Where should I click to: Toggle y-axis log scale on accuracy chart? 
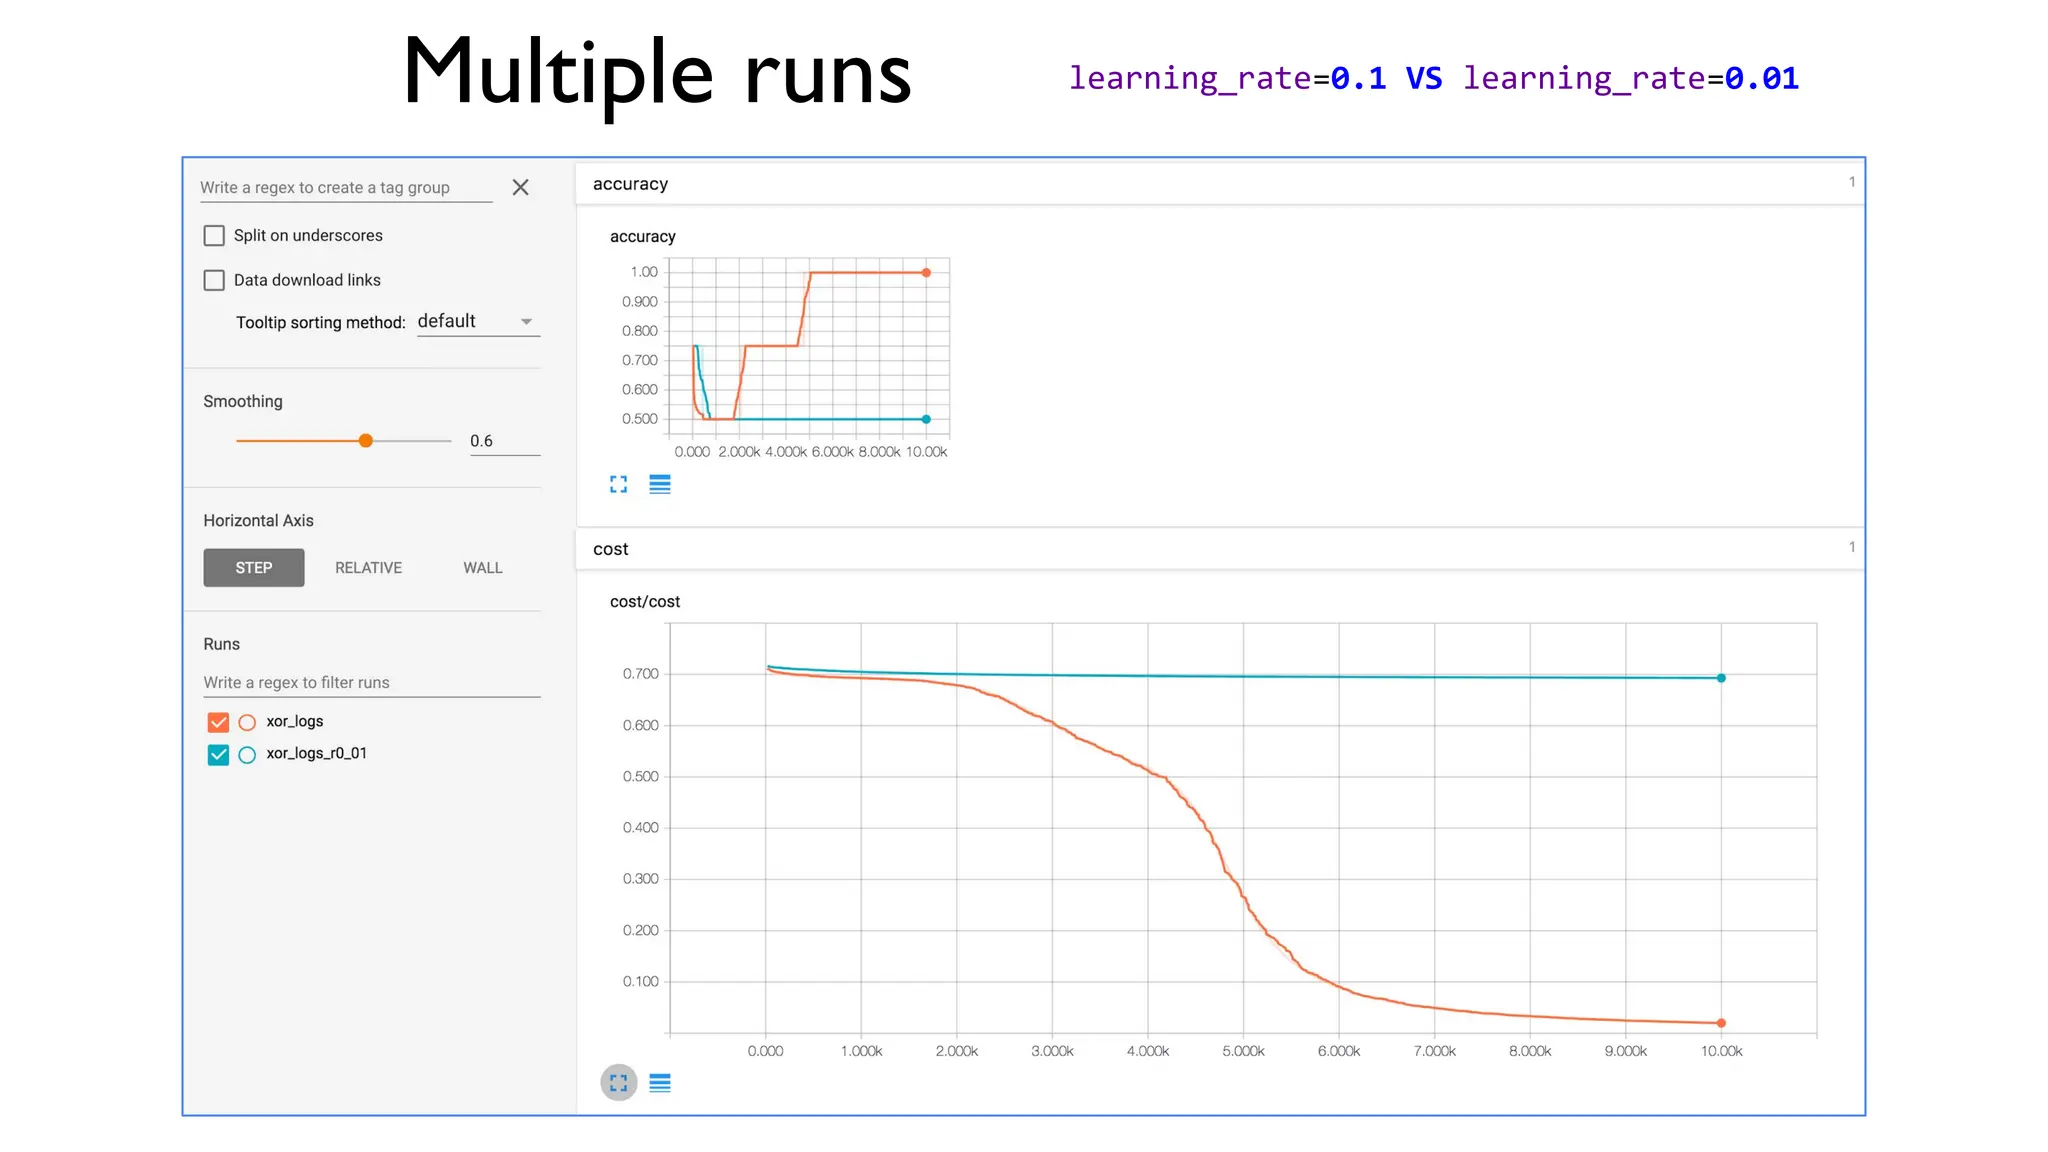[x=660, y=485]
